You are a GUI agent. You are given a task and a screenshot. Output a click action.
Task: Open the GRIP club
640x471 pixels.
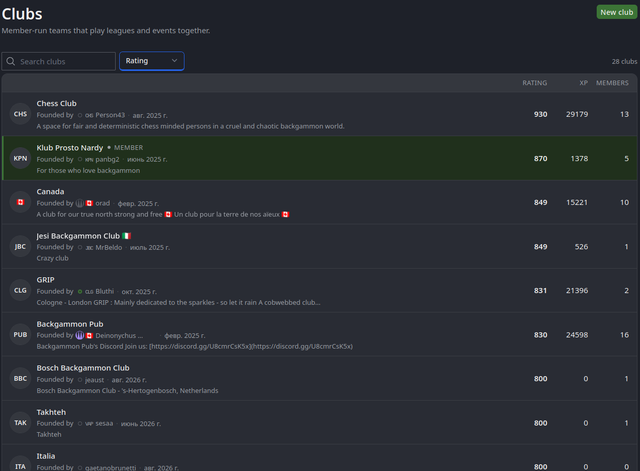tap(45, 280)
